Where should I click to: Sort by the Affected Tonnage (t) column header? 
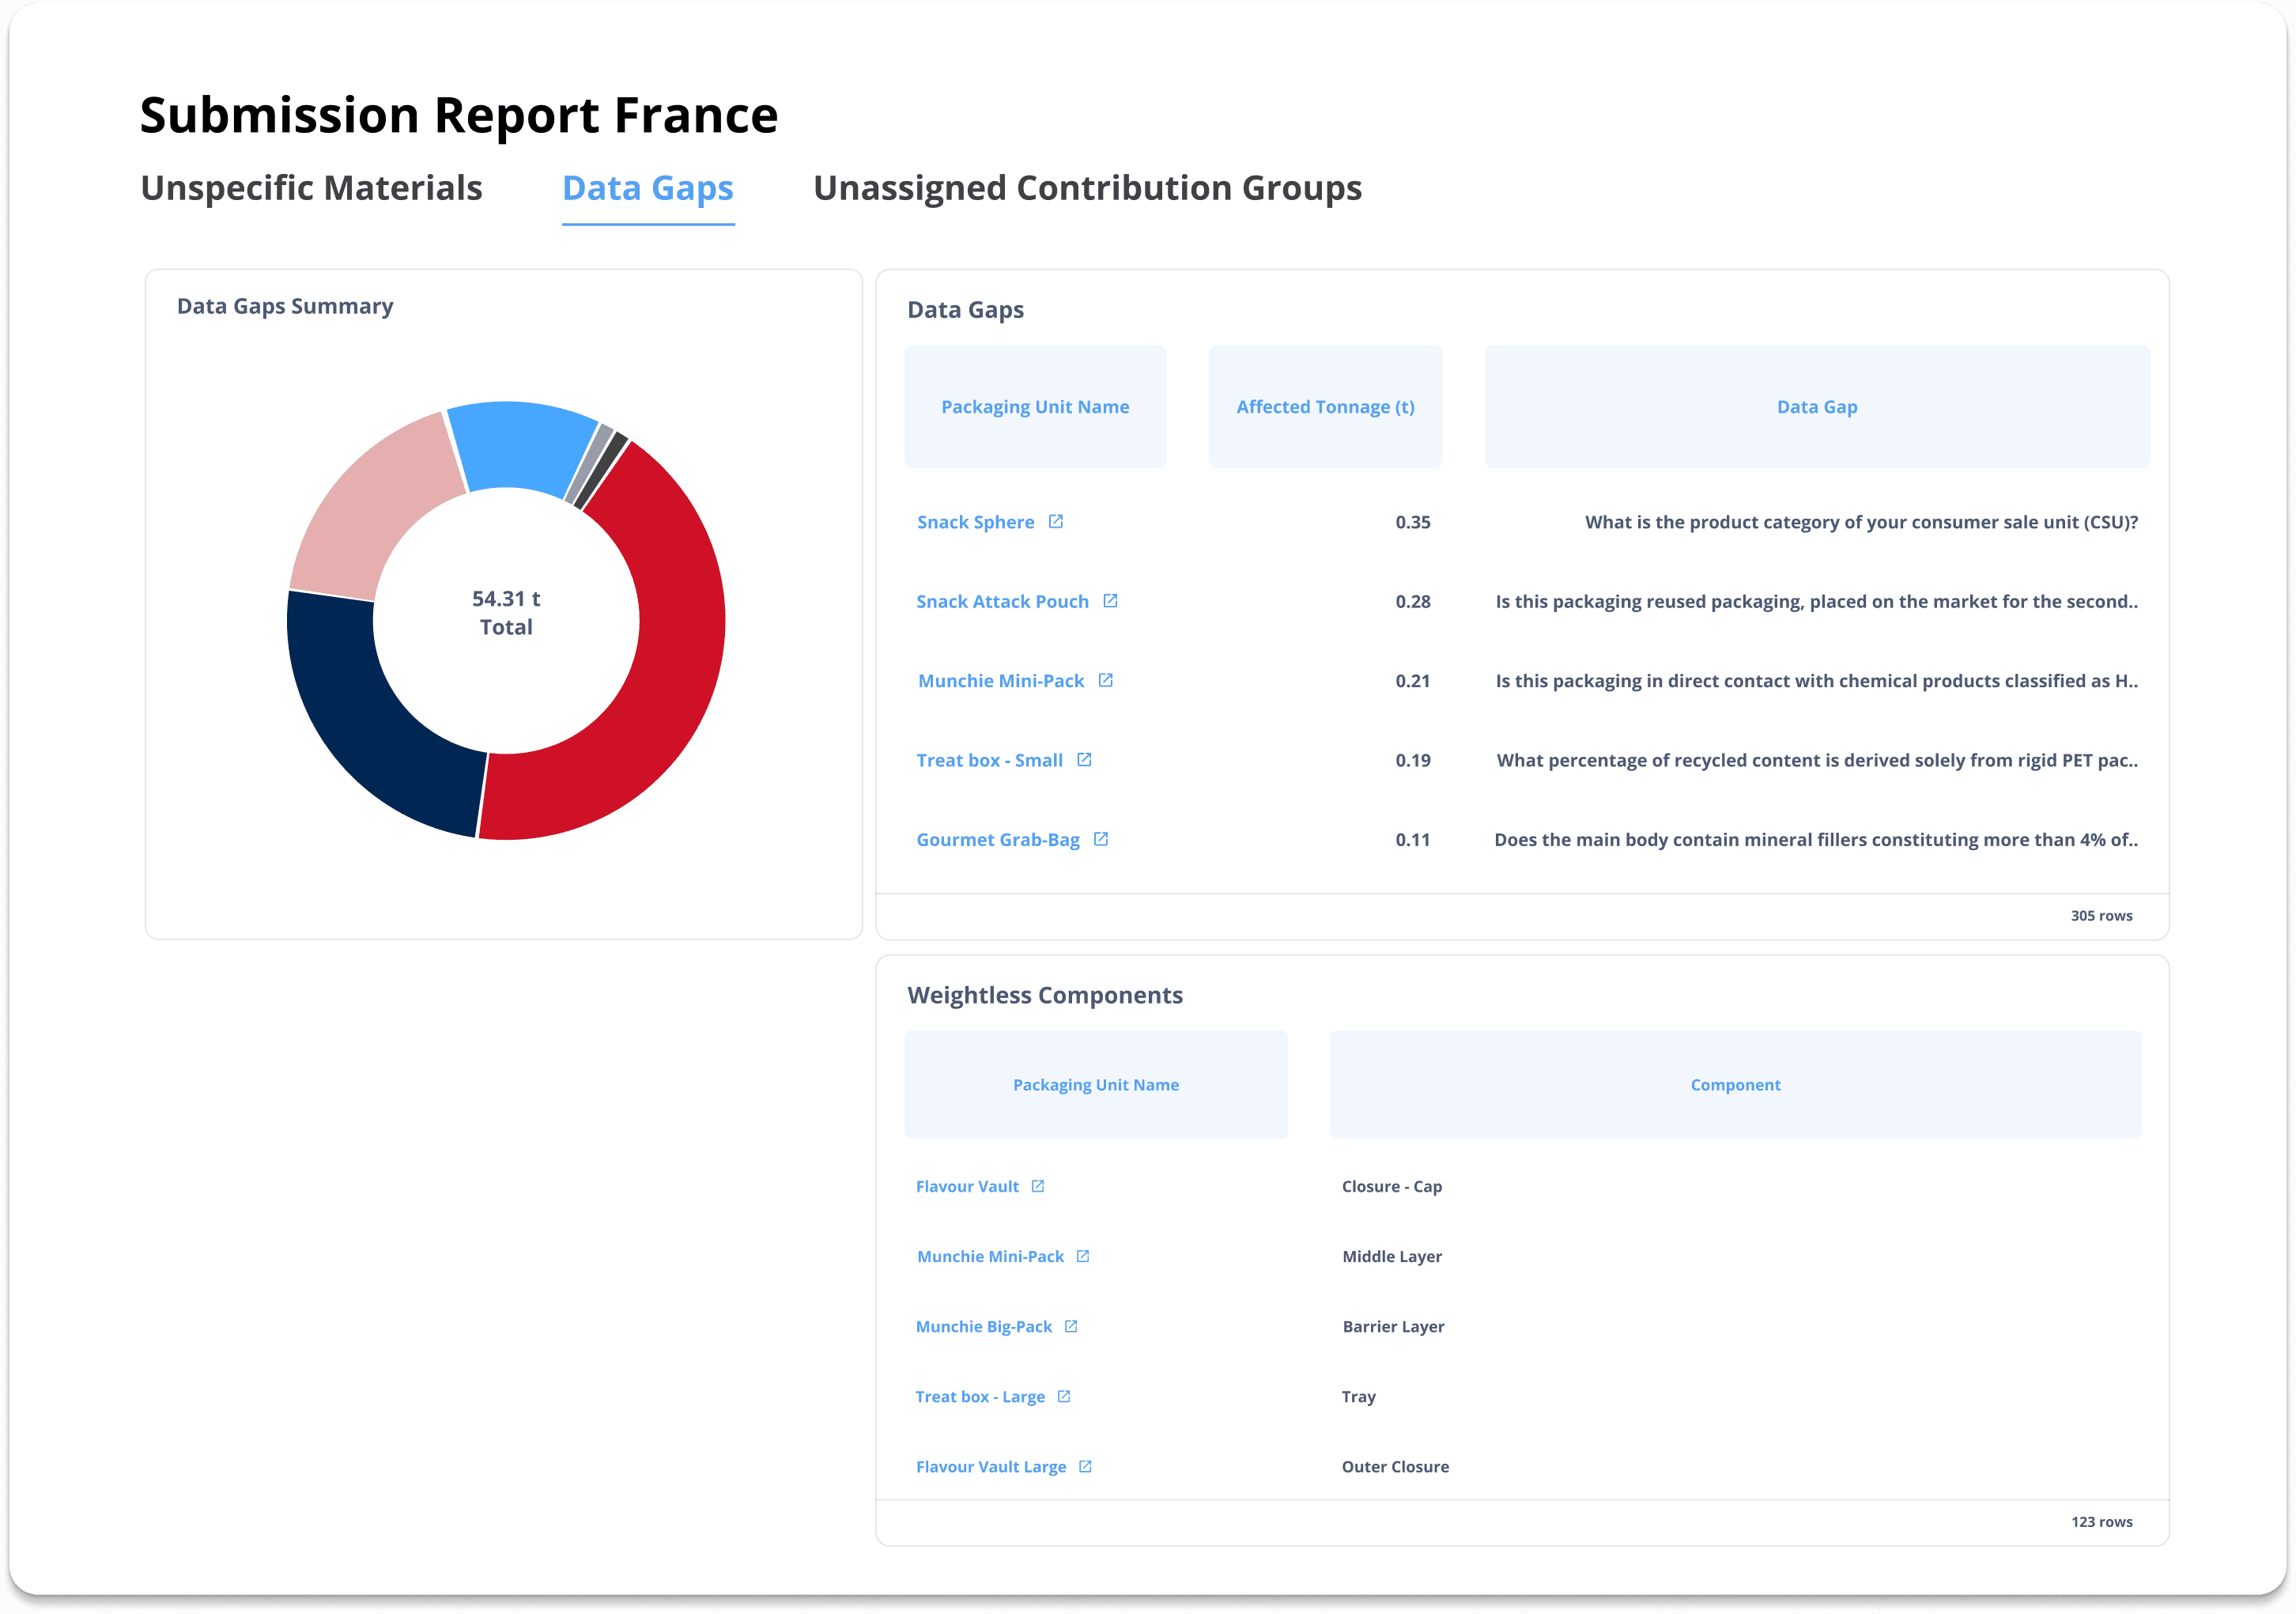pos(1324,407)
